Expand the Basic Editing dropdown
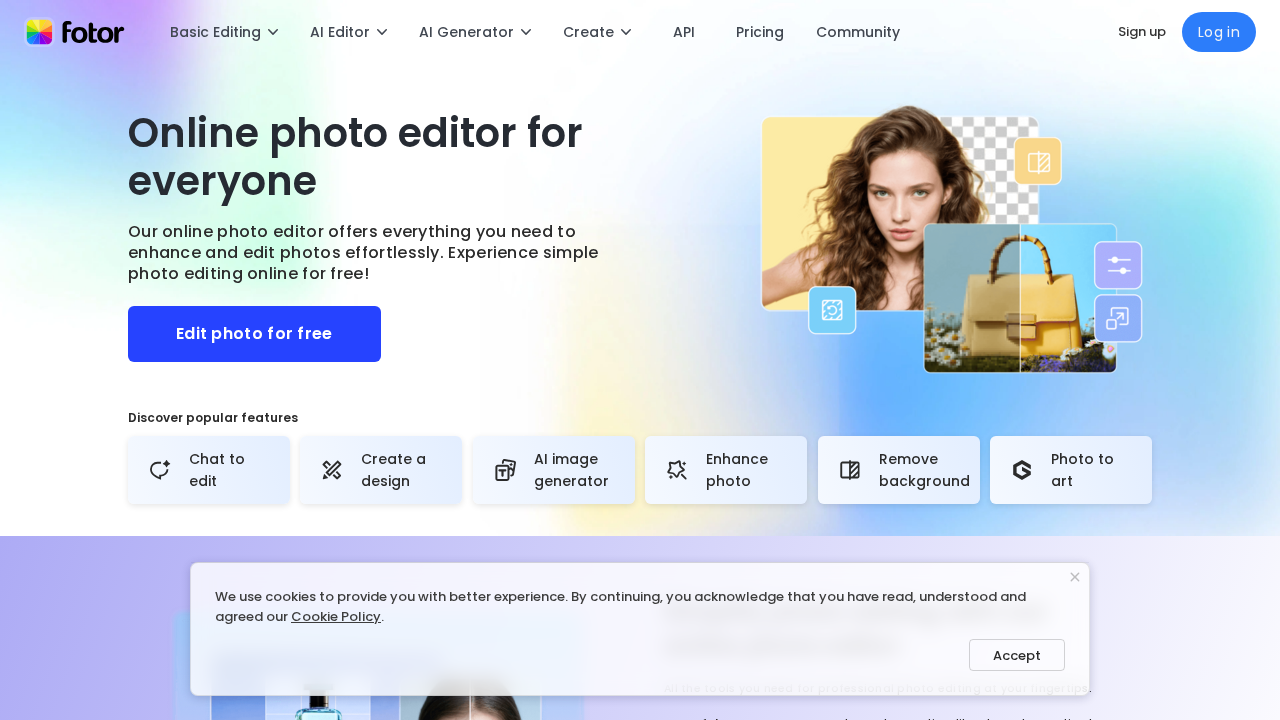 click(224, 32)
